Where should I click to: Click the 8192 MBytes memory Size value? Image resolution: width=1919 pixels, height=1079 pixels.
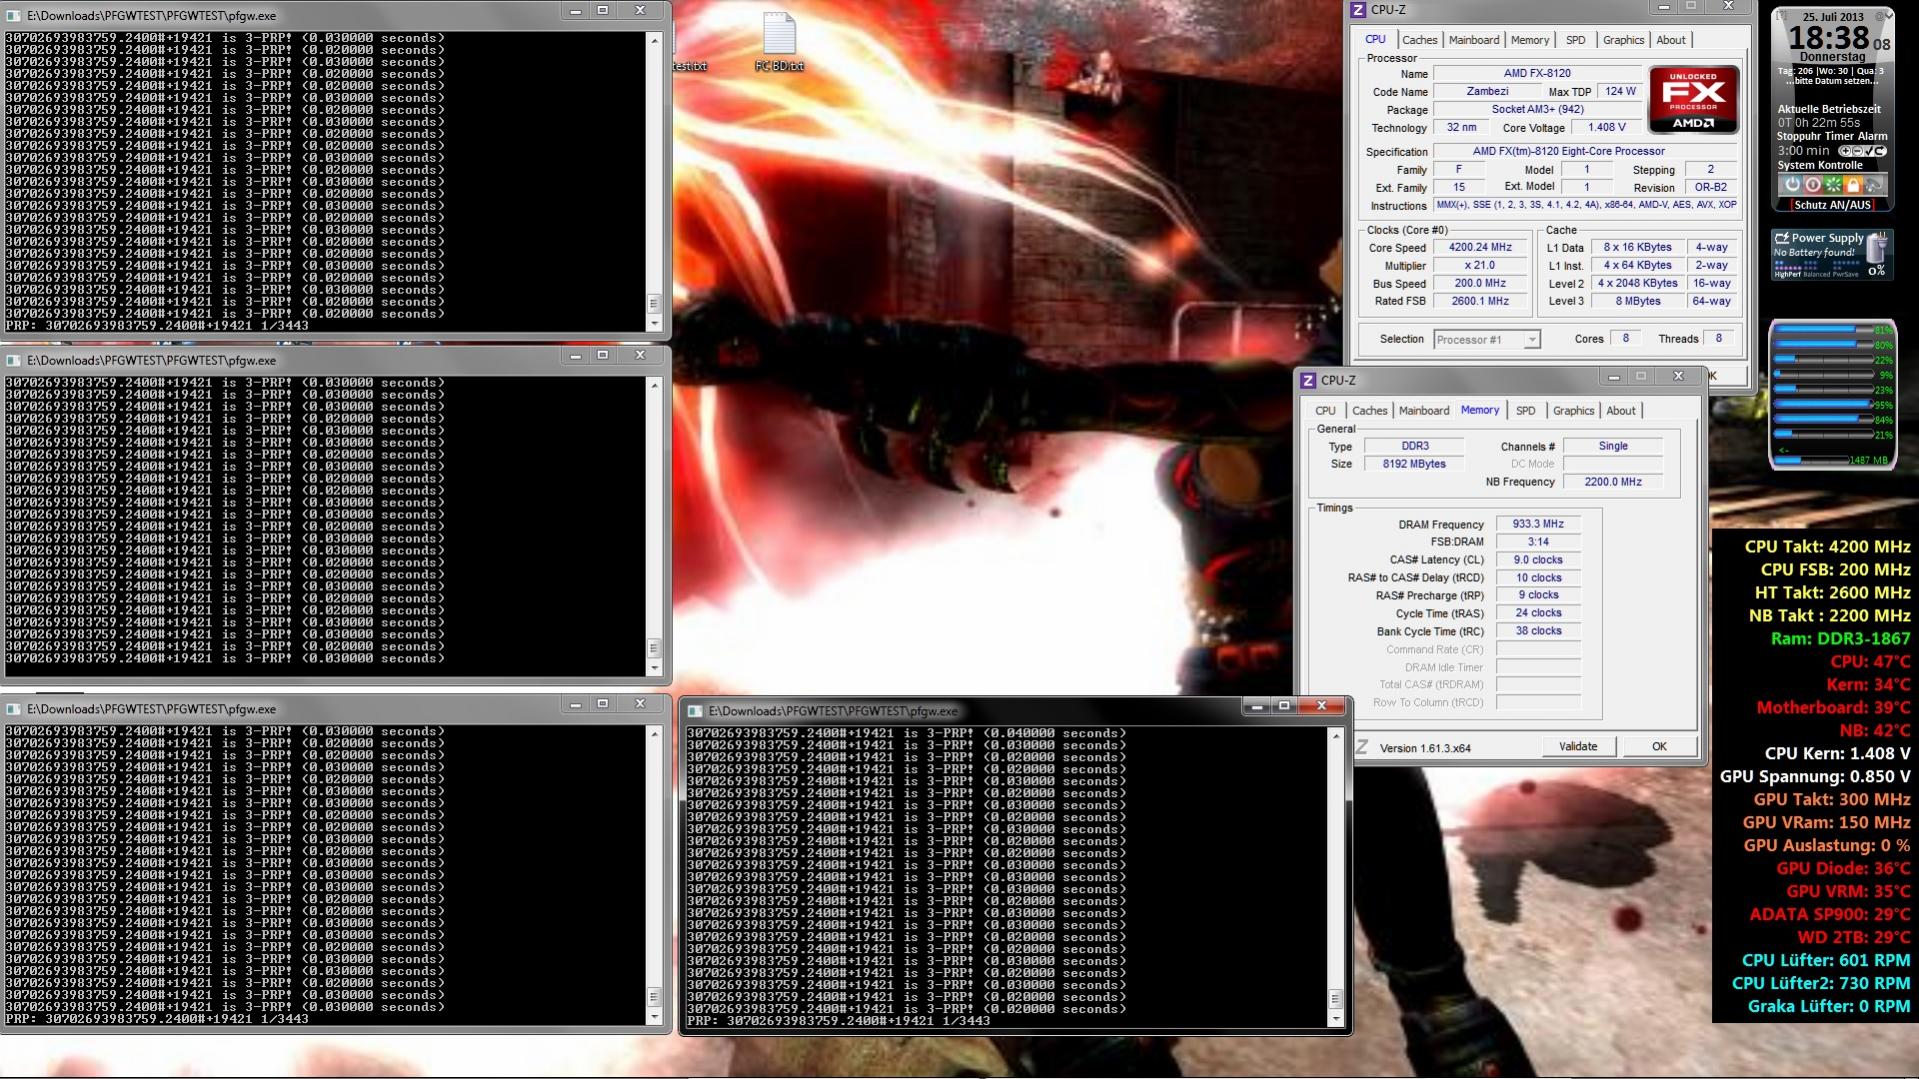click(x=1414, y=464)
